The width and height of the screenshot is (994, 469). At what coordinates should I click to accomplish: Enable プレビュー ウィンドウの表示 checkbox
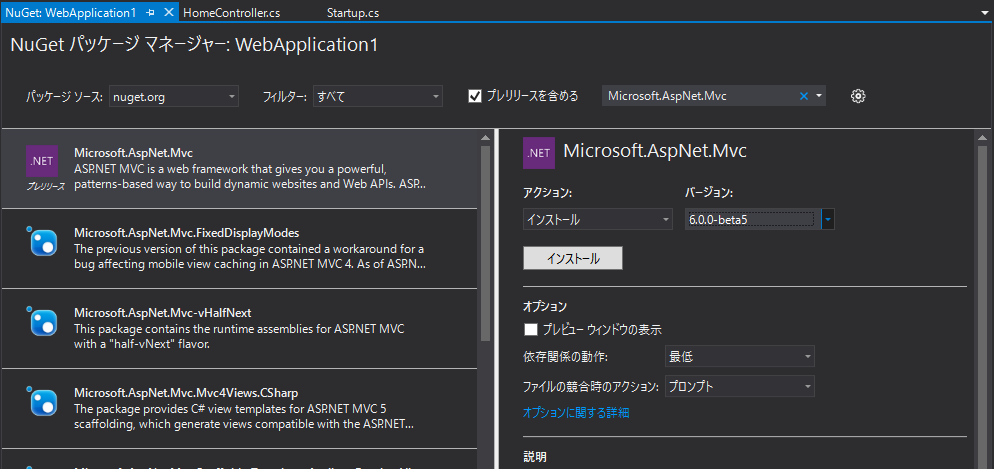tap(531, 330)
